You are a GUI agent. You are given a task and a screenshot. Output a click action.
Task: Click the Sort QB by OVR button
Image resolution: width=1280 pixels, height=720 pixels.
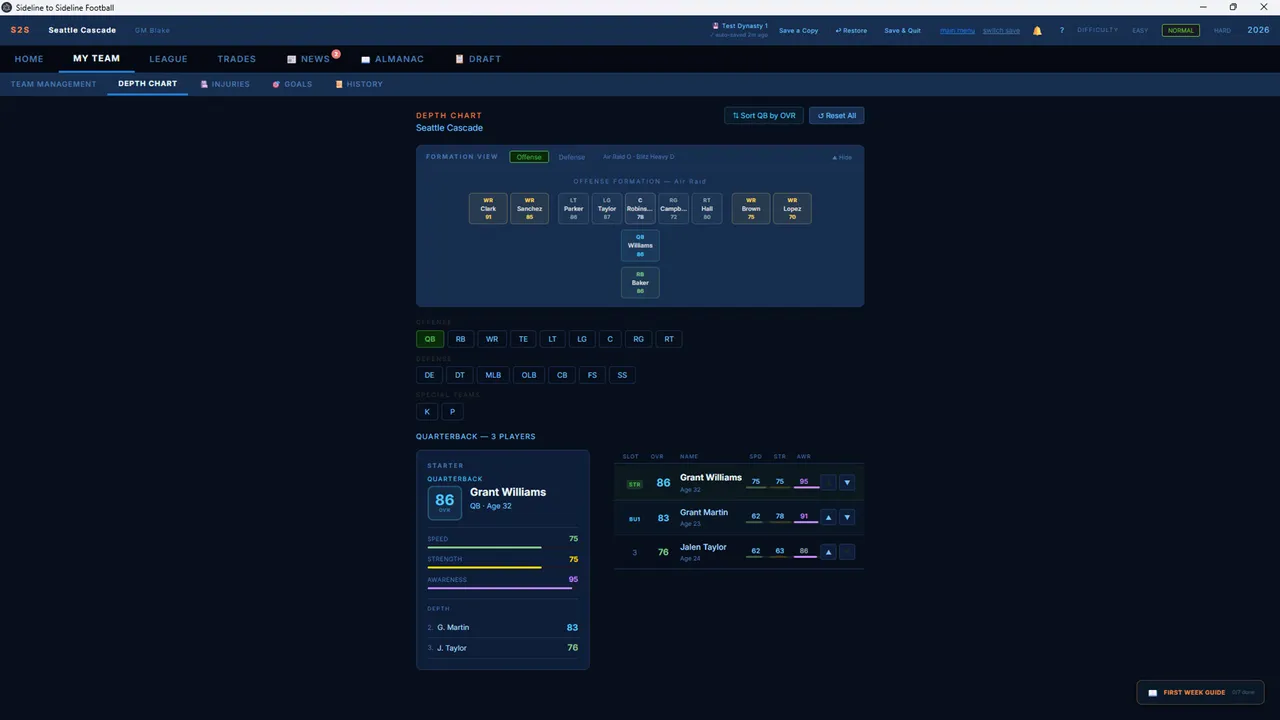tap(764, 116)
